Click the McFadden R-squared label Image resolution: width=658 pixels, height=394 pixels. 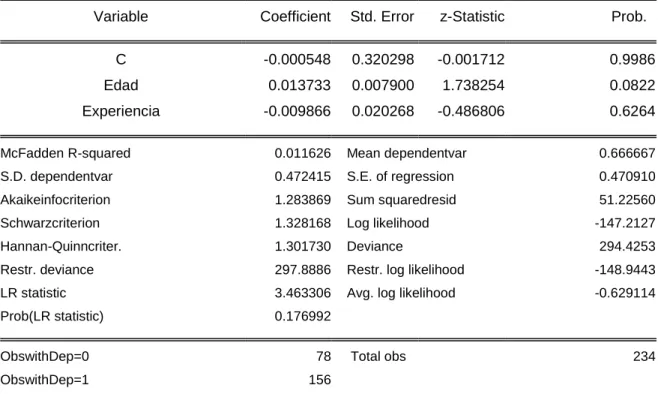point(65,153)
